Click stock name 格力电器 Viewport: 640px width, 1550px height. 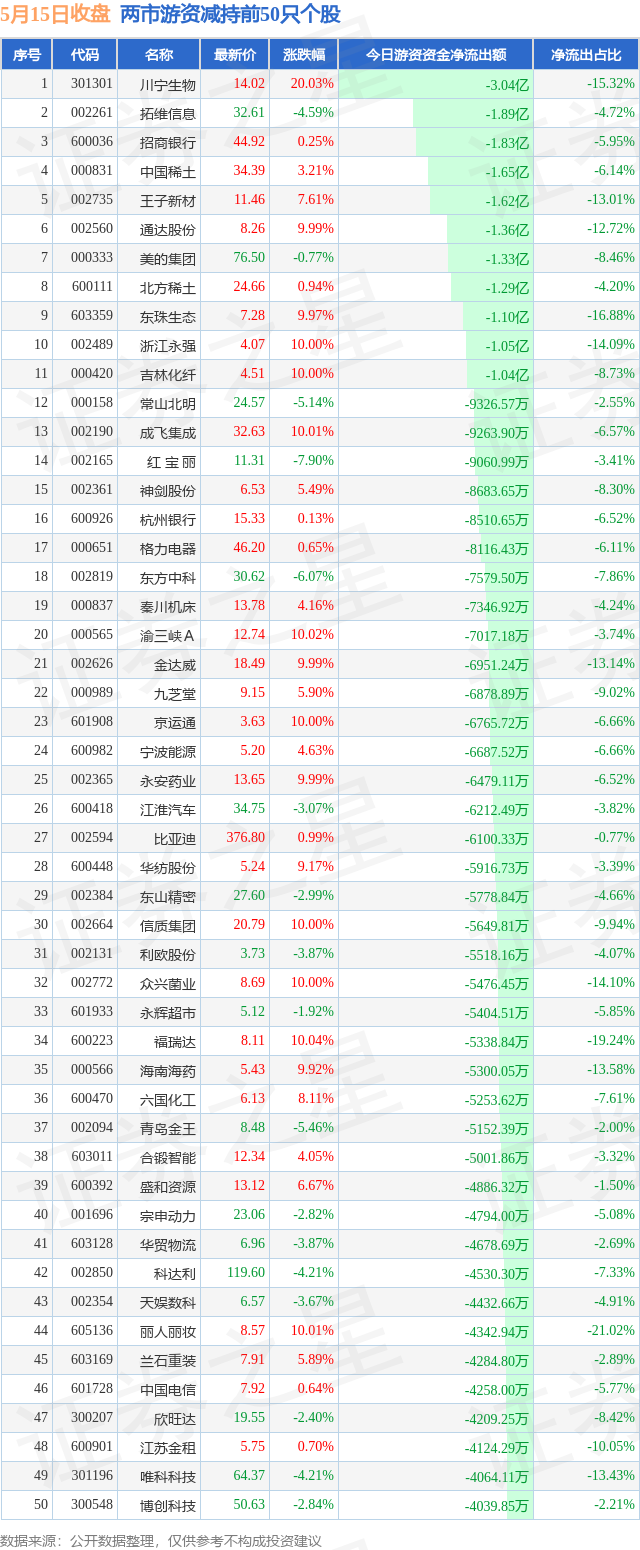click(168, 548)
